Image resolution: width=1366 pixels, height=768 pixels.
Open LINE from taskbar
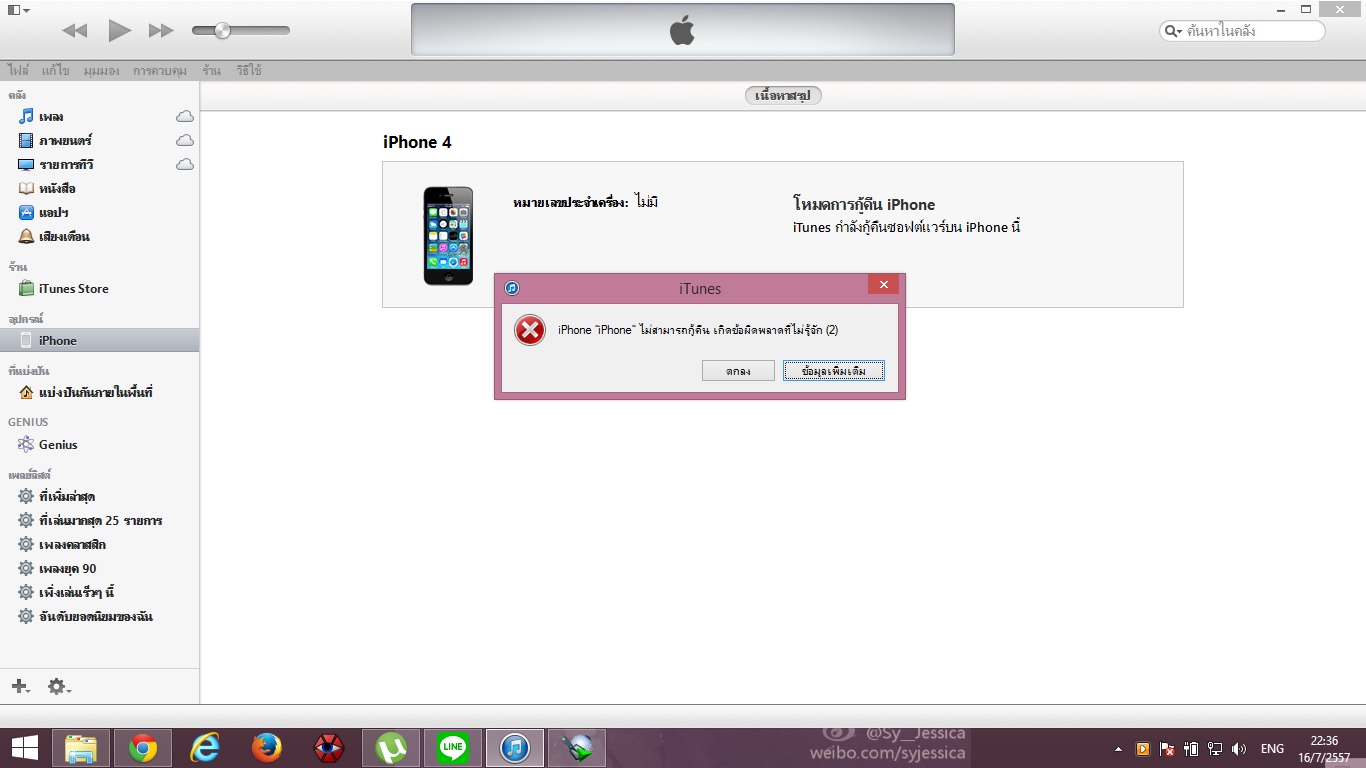453,748
